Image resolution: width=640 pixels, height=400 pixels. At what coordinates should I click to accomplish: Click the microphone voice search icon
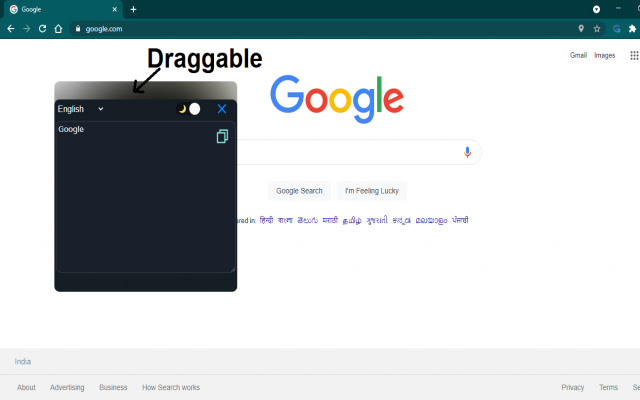pyautogui.click(x=467, y=152)
